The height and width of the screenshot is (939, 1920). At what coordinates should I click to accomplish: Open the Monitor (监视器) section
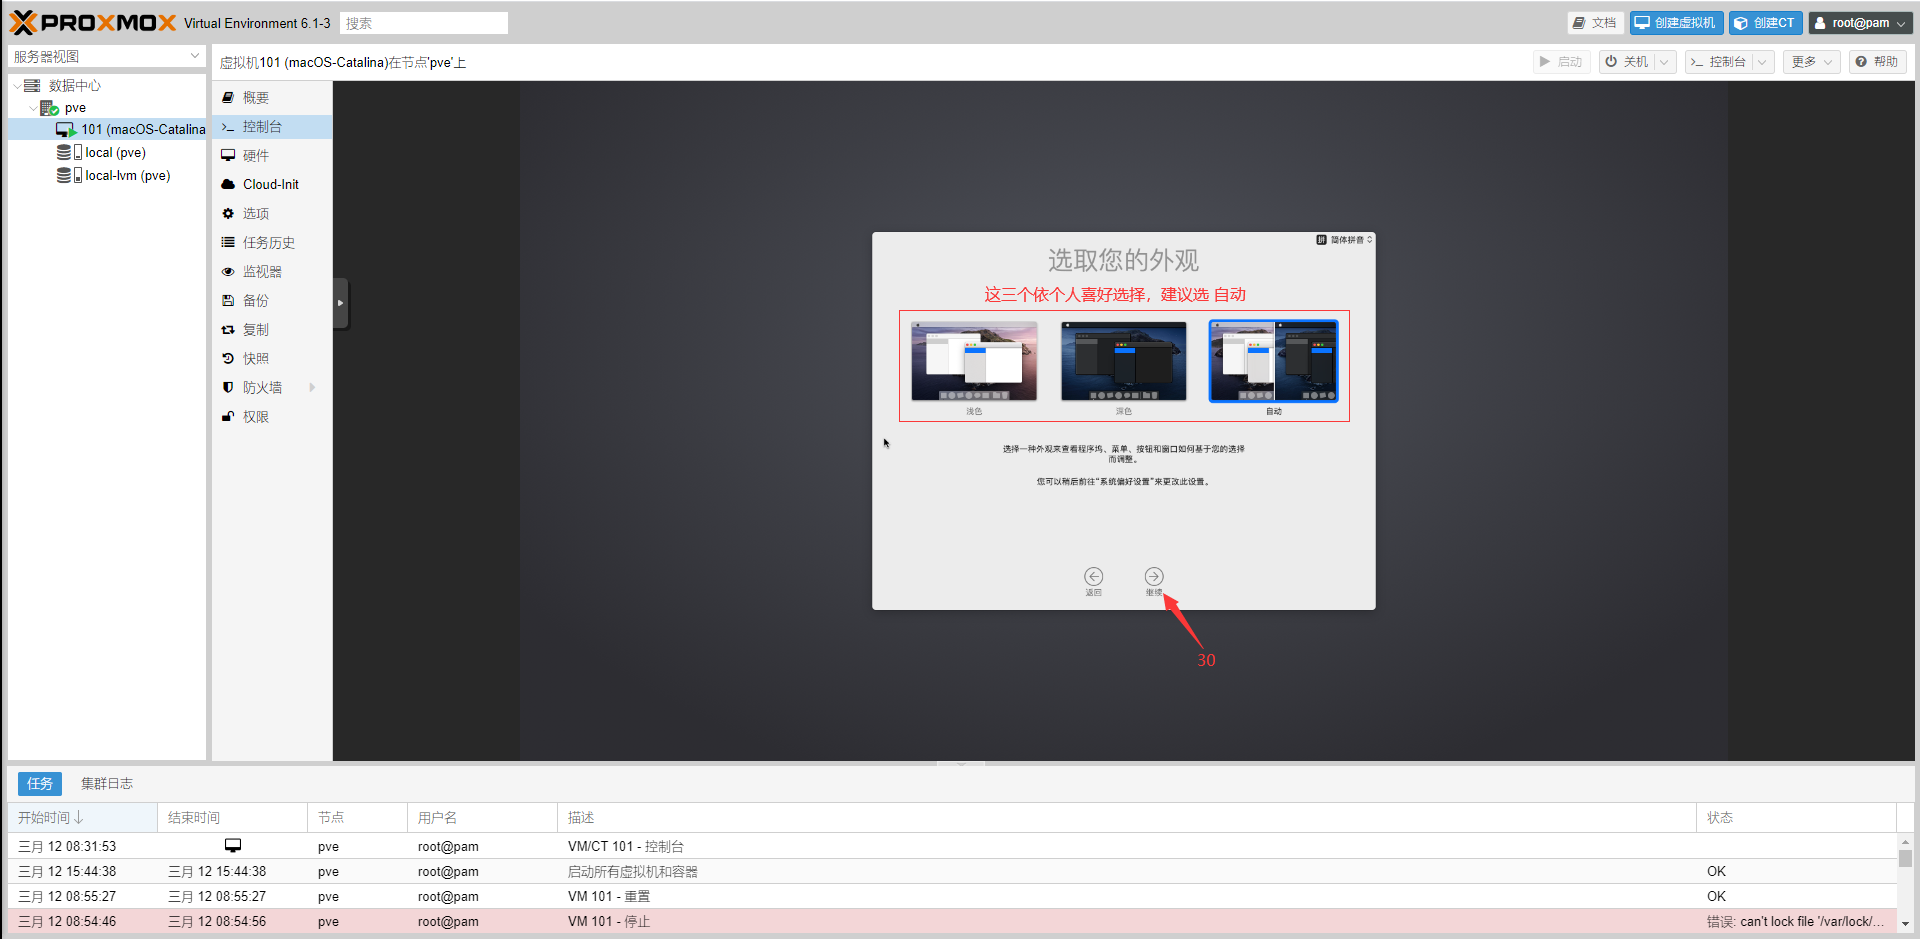[262, 272]
